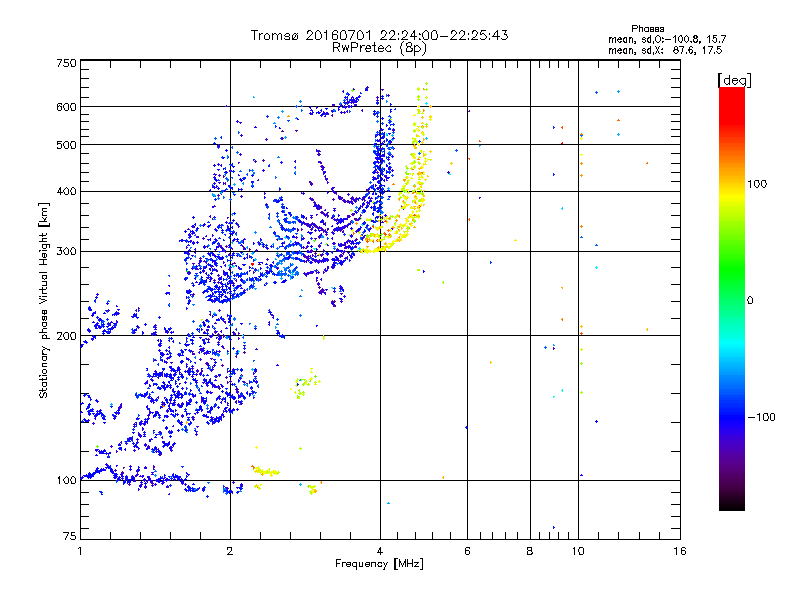
Task: Click the plot title 'Tromsø 20160701 22:24:00-22:25:43'
Action: [380, 35]
